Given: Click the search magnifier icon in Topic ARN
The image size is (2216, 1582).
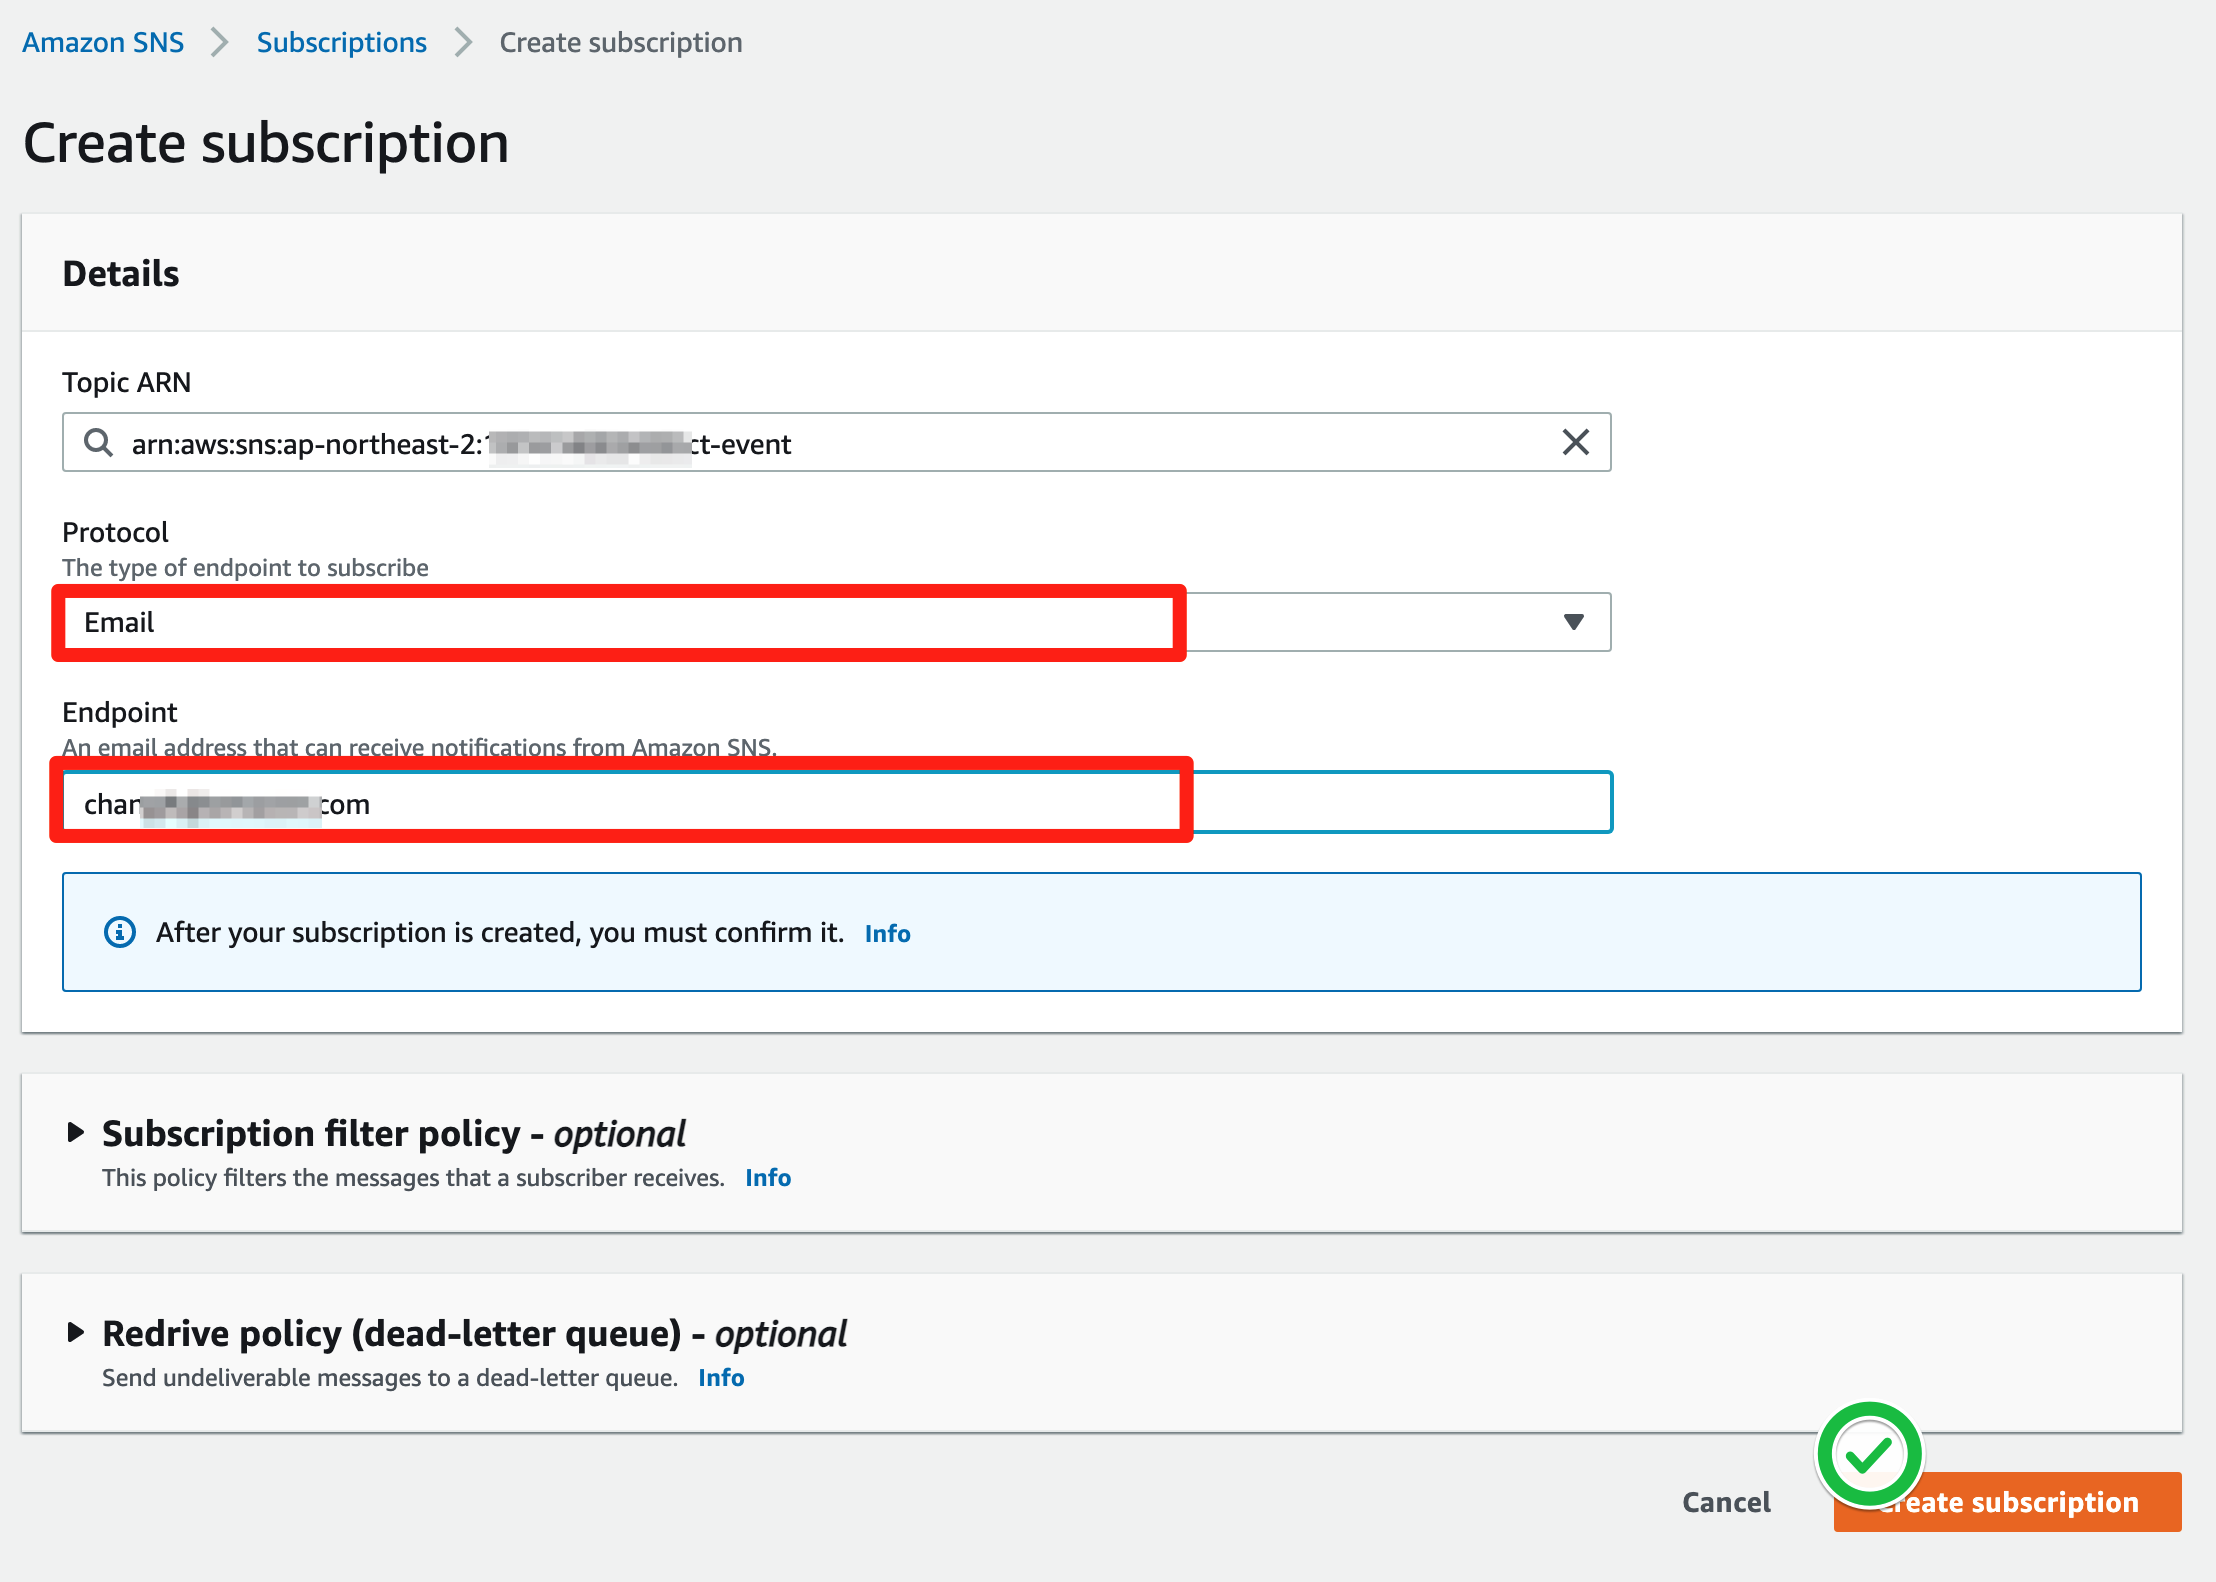Looking at the screenshot, I should 98,442.
